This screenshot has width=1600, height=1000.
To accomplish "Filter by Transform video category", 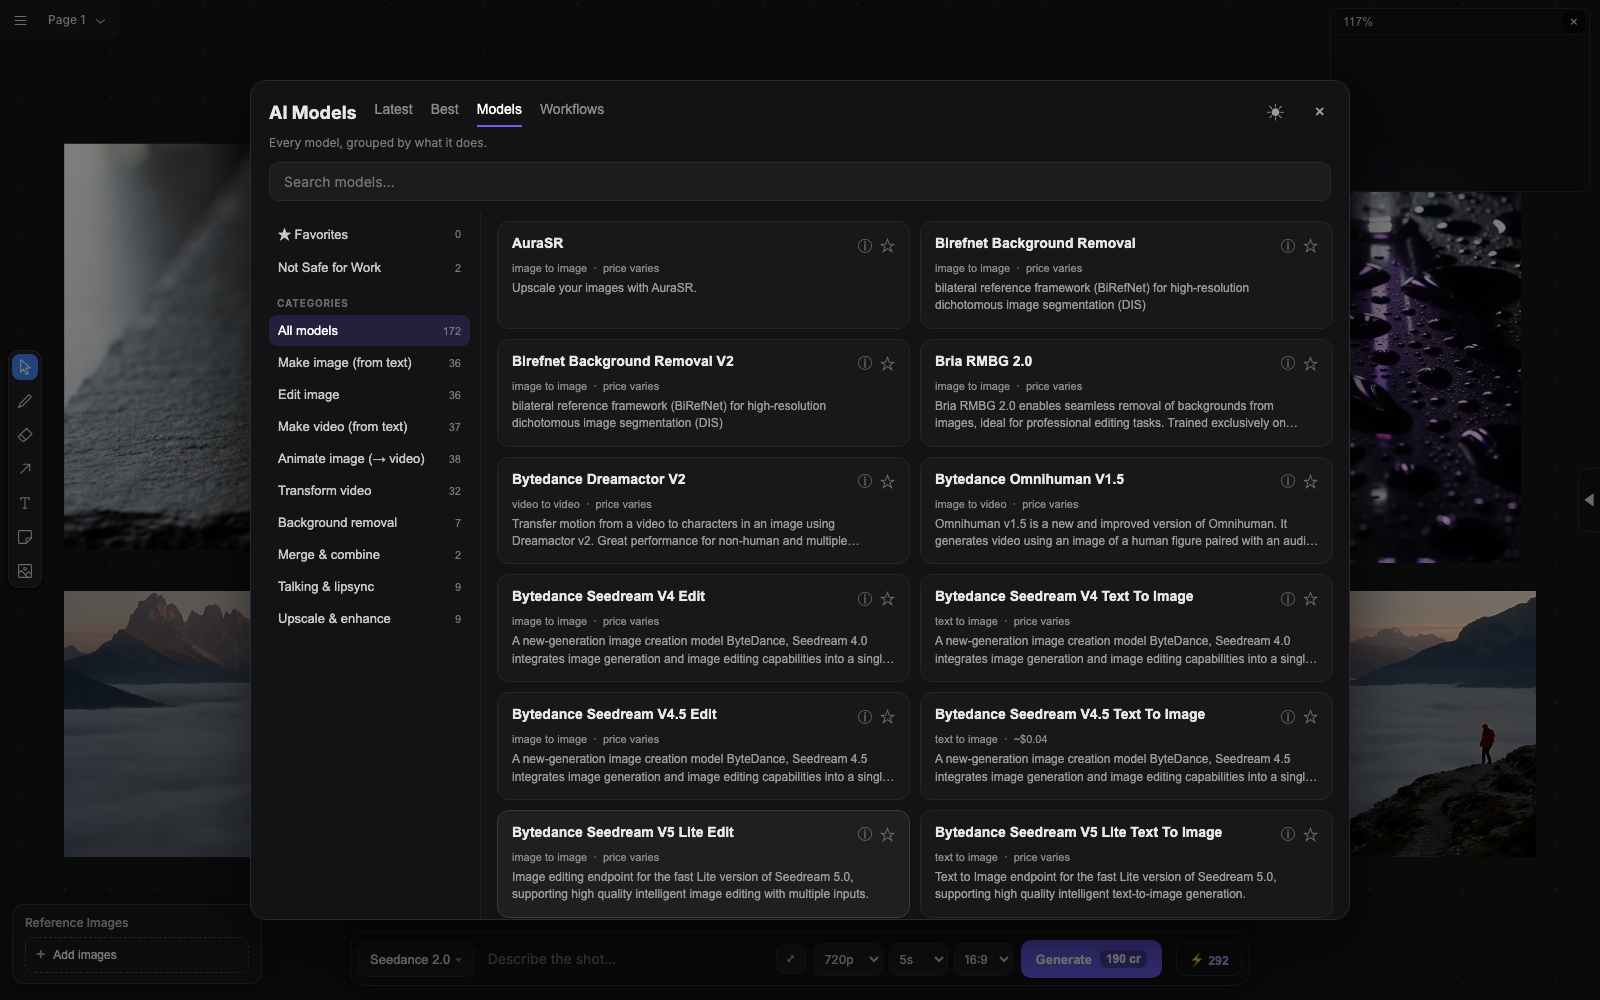I will click(x=369, y=491).
